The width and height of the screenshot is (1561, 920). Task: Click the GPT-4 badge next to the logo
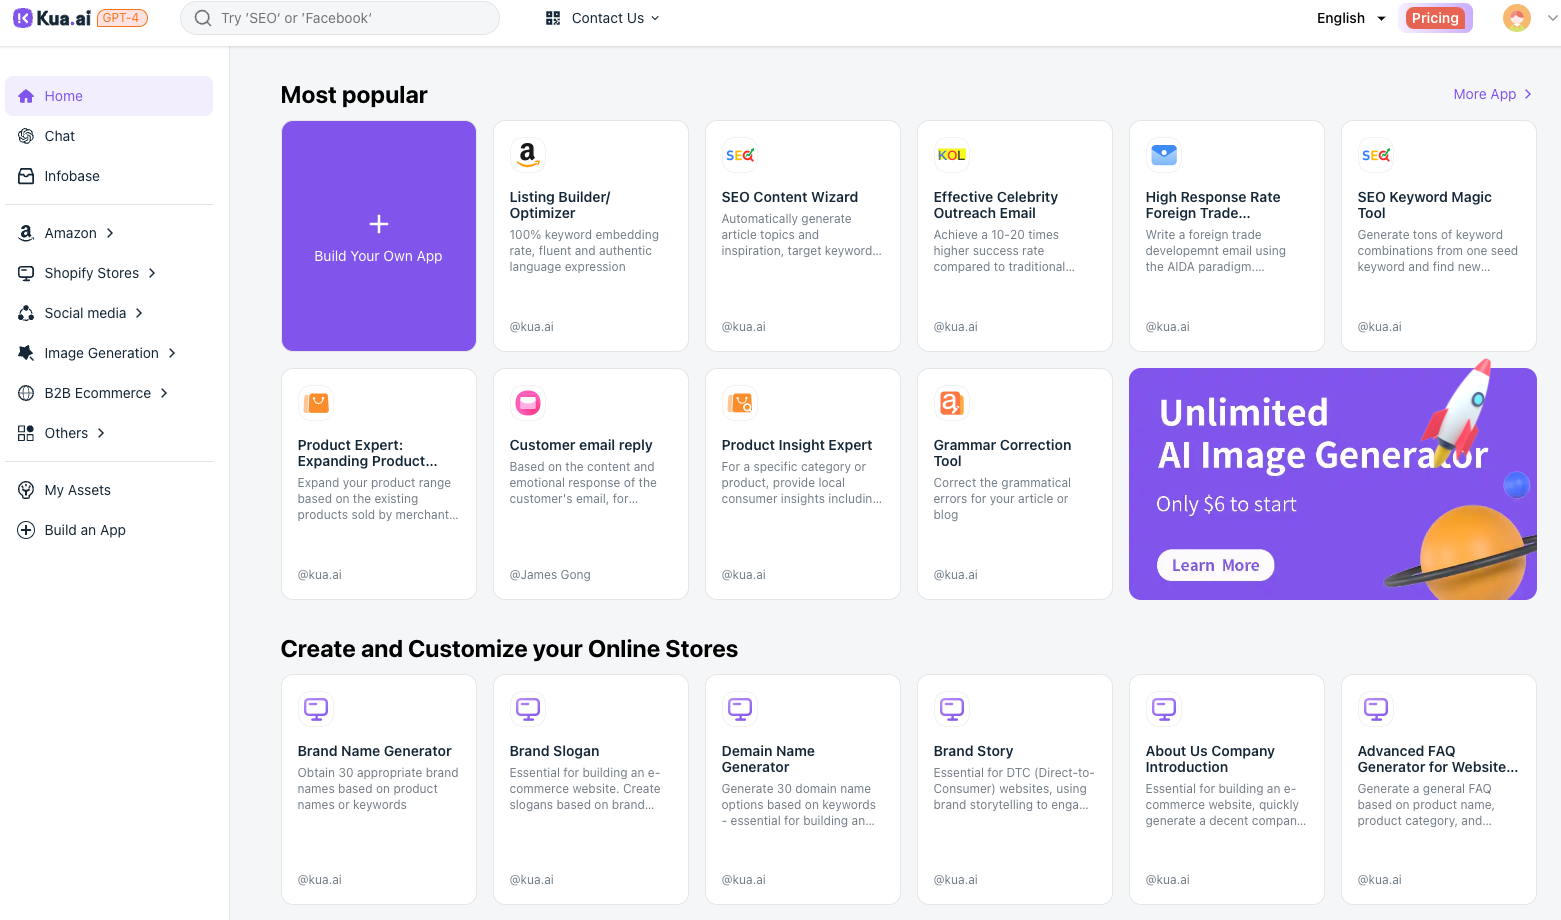(x=124, y=17)
